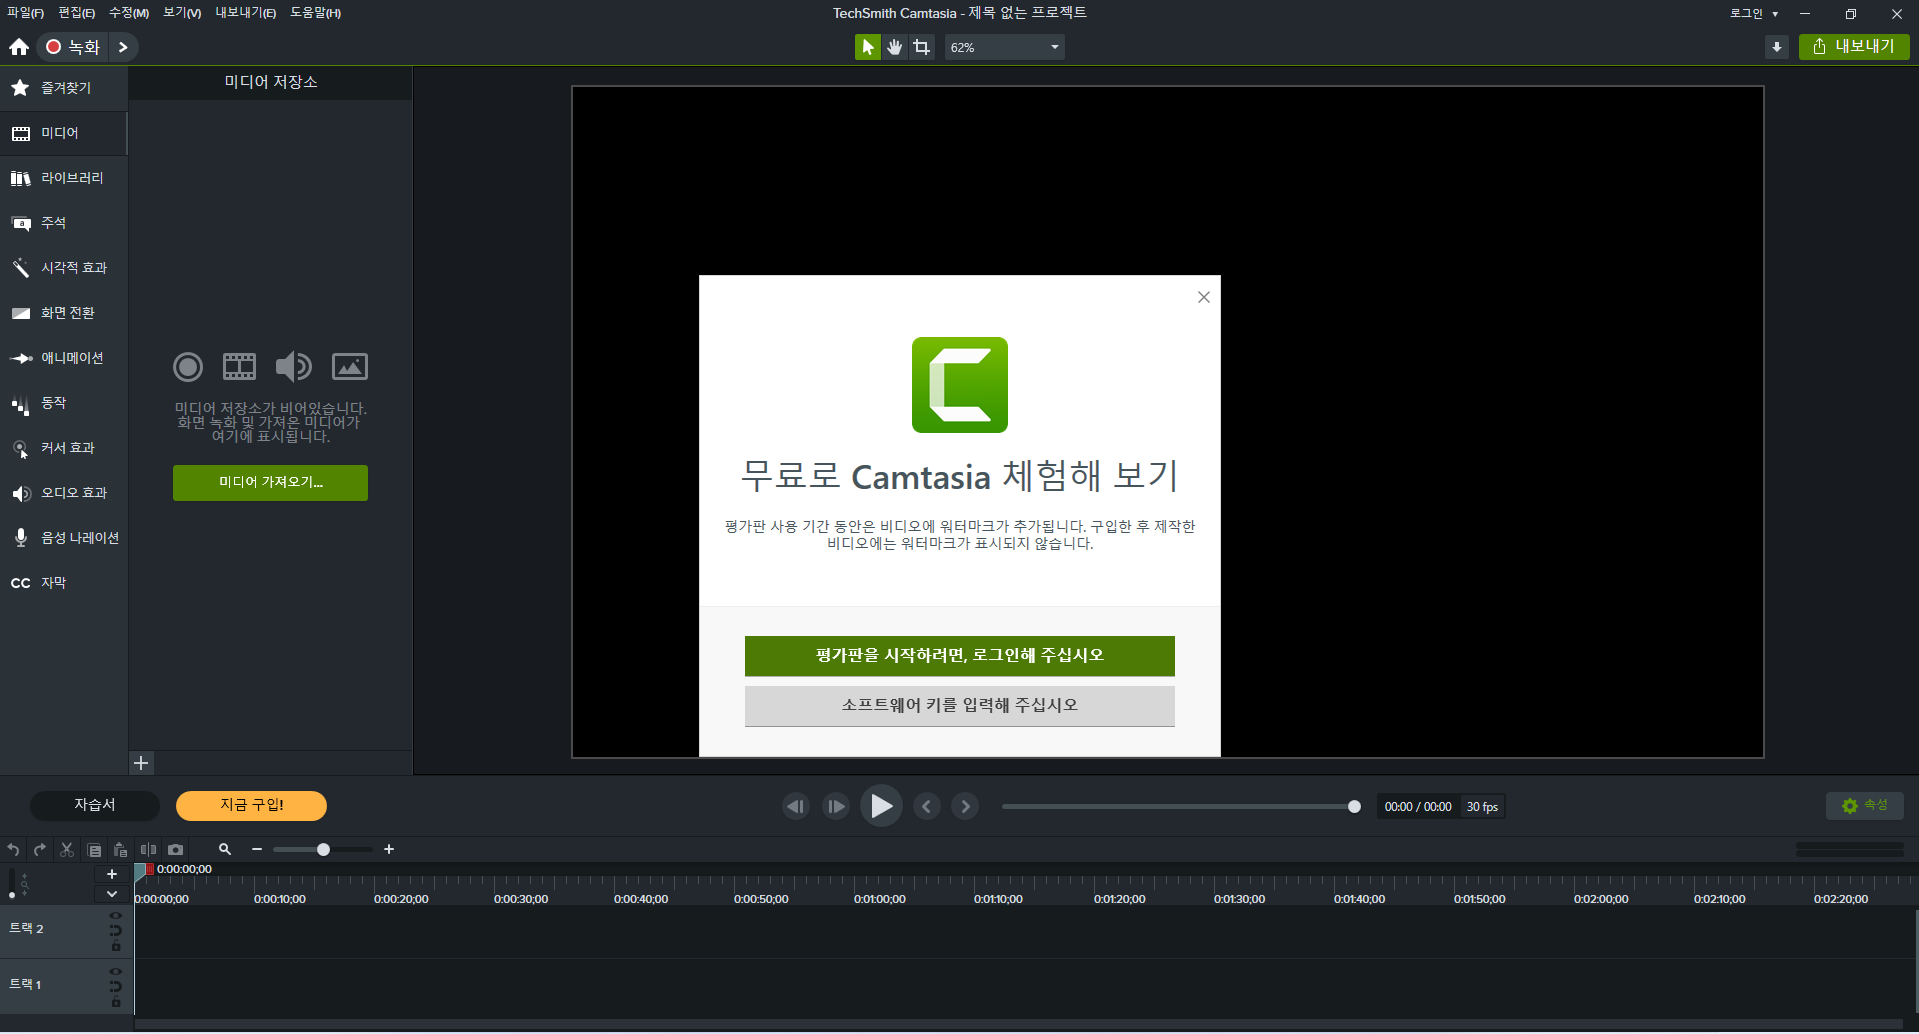Click the download icon beside 내보내기
Screen dimensions: 1919x1034
[x=1777, y=47]
